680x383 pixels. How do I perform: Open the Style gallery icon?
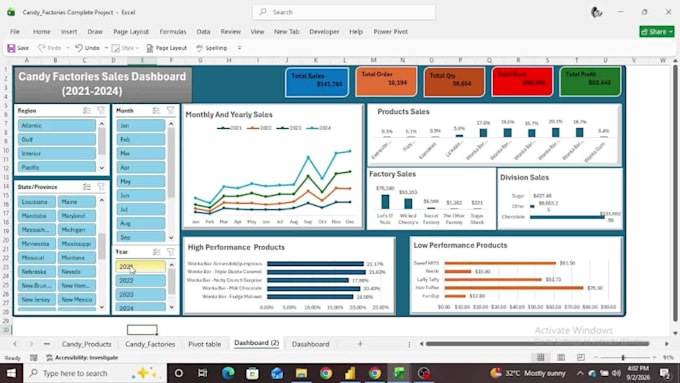[115, 48]
